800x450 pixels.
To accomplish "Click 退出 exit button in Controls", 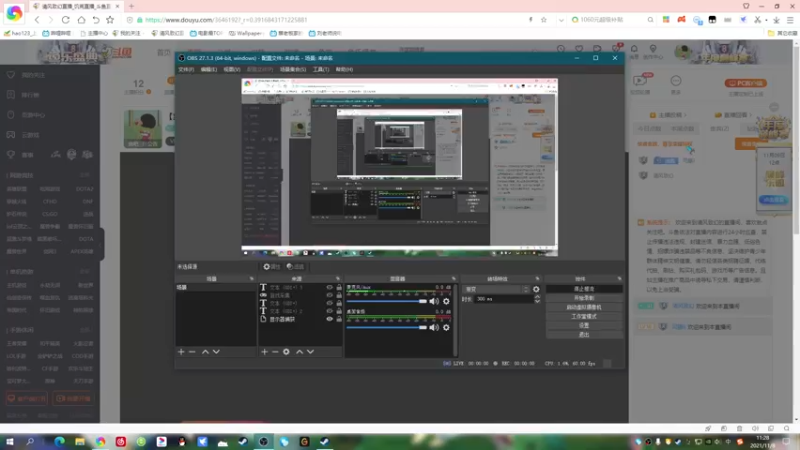I will 584,335.
